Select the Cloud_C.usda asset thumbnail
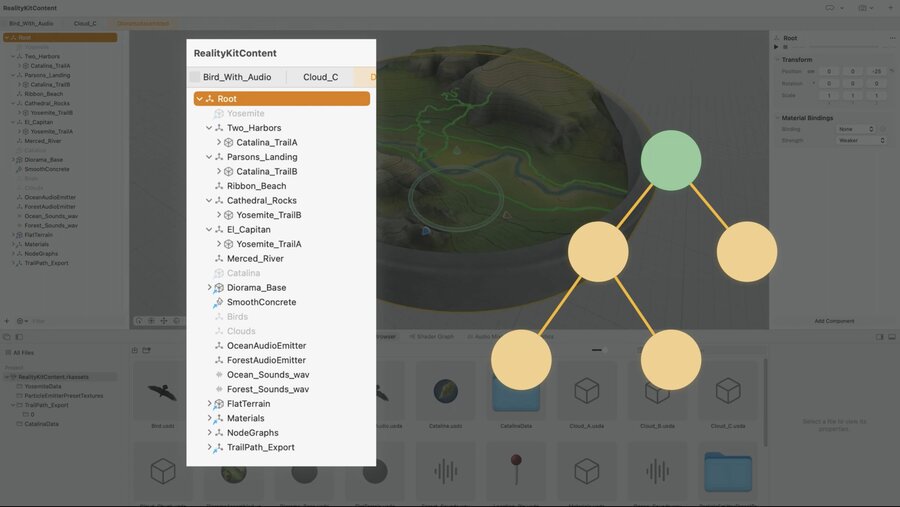Screen dimensions: 900x507 tap(728, 392)
